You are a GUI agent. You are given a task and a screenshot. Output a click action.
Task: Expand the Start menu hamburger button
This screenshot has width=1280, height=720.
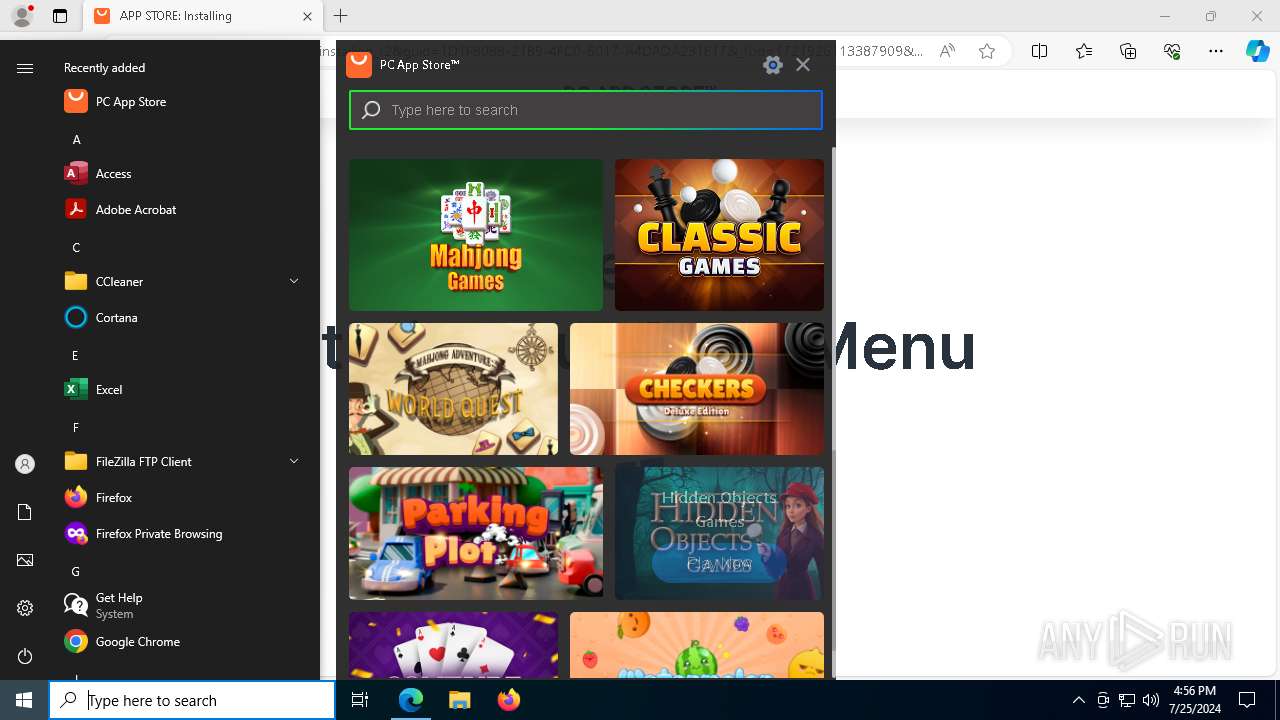coord(25,68)
